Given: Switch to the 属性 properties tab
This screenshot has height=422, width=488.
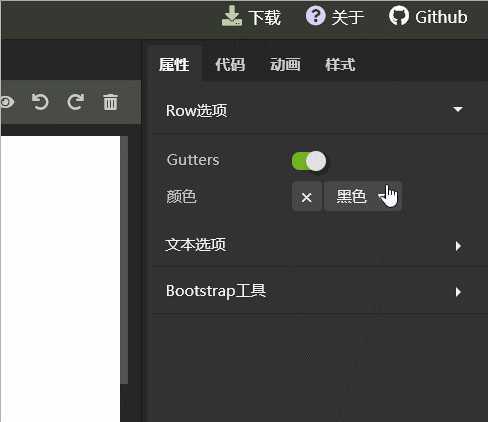Looking at the screenshot, I should pos(174,64).
